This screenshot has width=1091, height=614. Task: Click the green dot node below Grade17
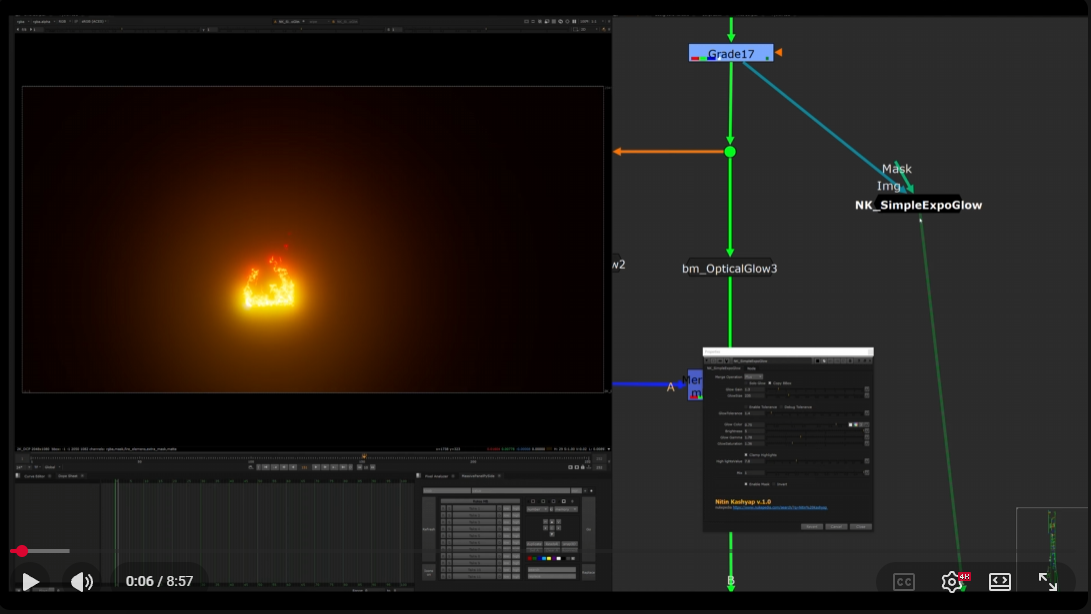[730, 152]
